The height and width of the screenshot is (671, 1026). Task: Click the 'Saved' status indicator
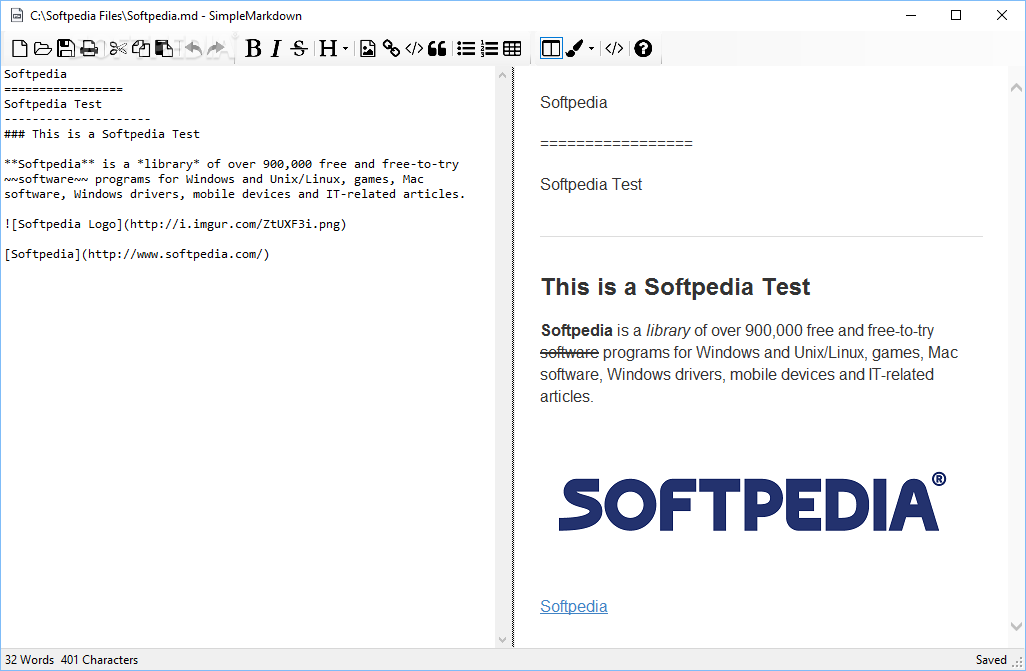pos(991,660)
